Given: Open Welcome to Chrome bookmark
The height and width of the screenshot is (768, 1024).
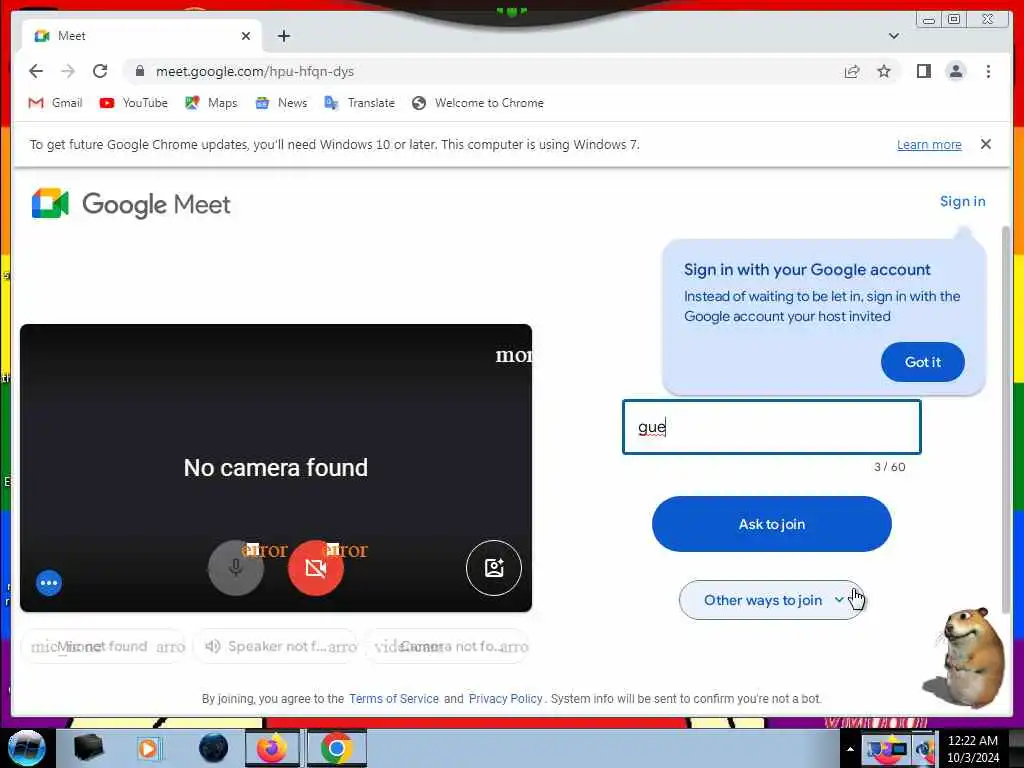Looking at the screenshot, I should [x=478, y=103].
